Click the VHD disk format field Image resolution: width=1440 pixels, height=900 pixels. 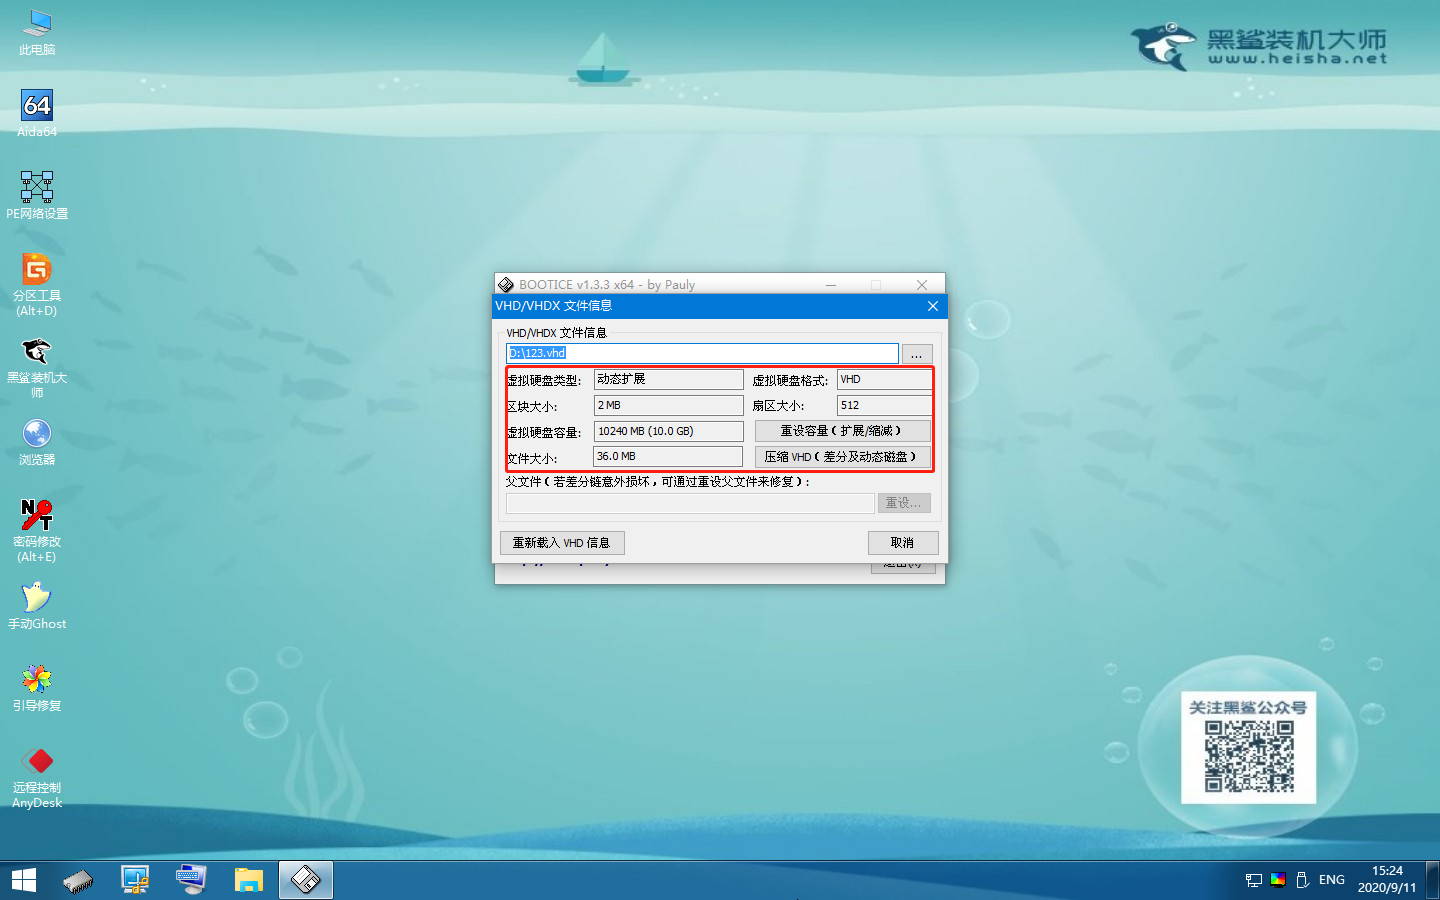tap(884, 380)
